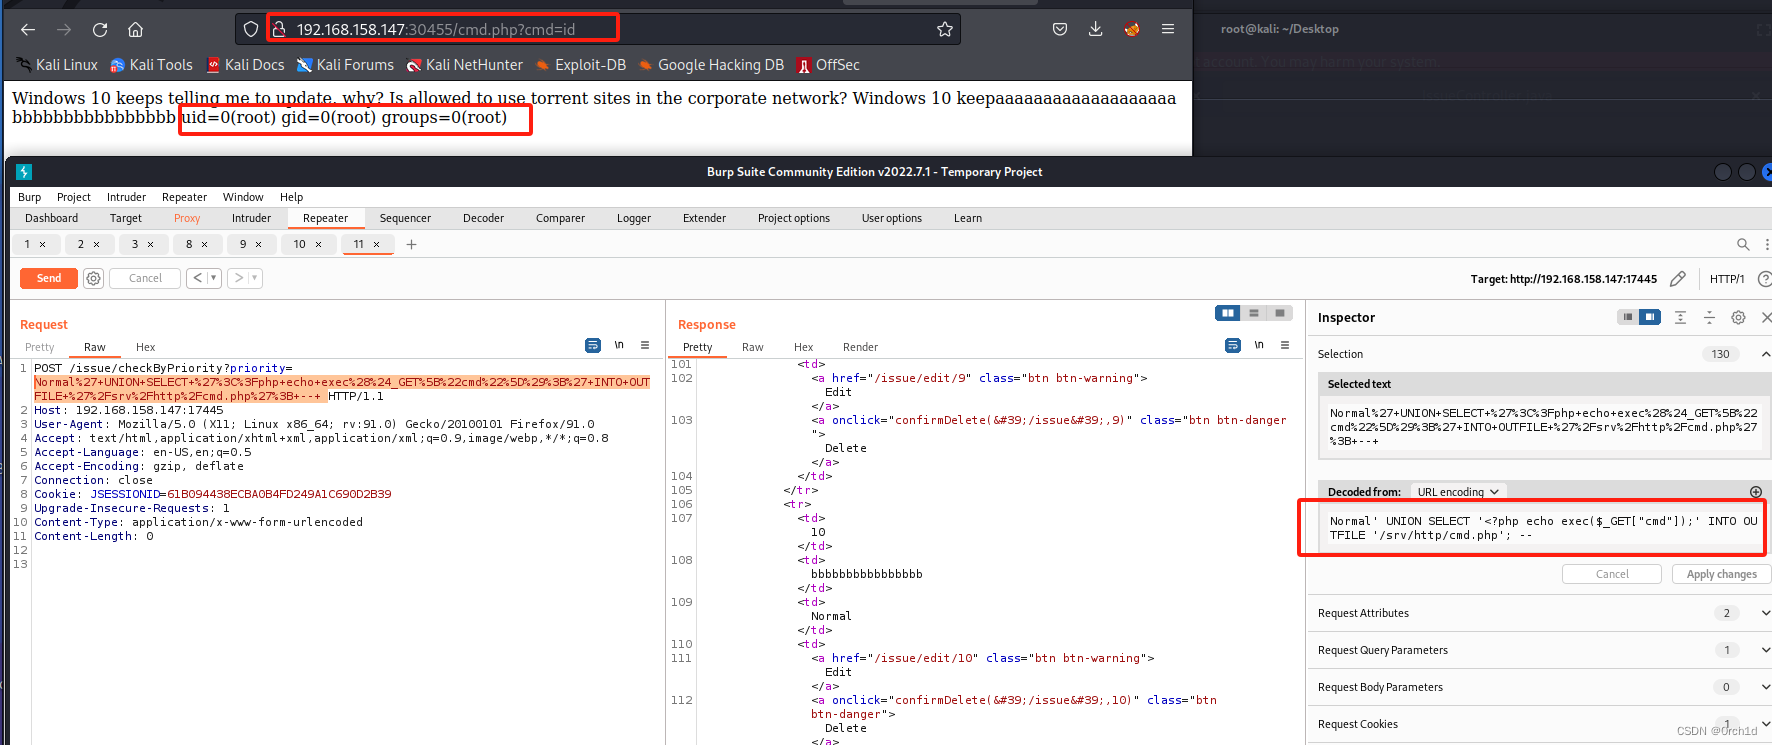Switch to Intruder tab
1772x745 pixels.
pos(251,218)
